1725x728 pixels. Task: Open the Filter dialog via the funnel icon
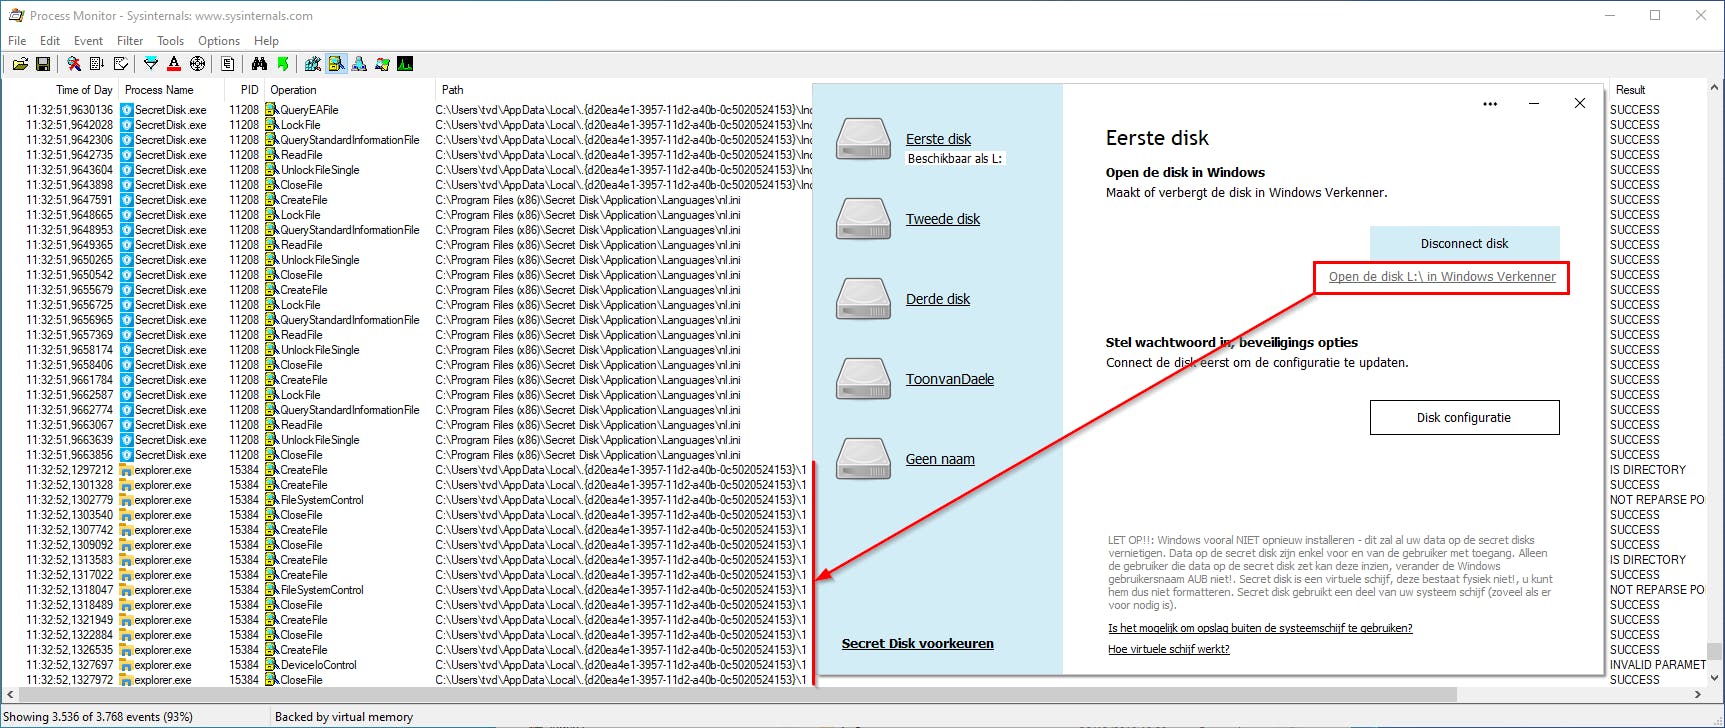[151, 64]
